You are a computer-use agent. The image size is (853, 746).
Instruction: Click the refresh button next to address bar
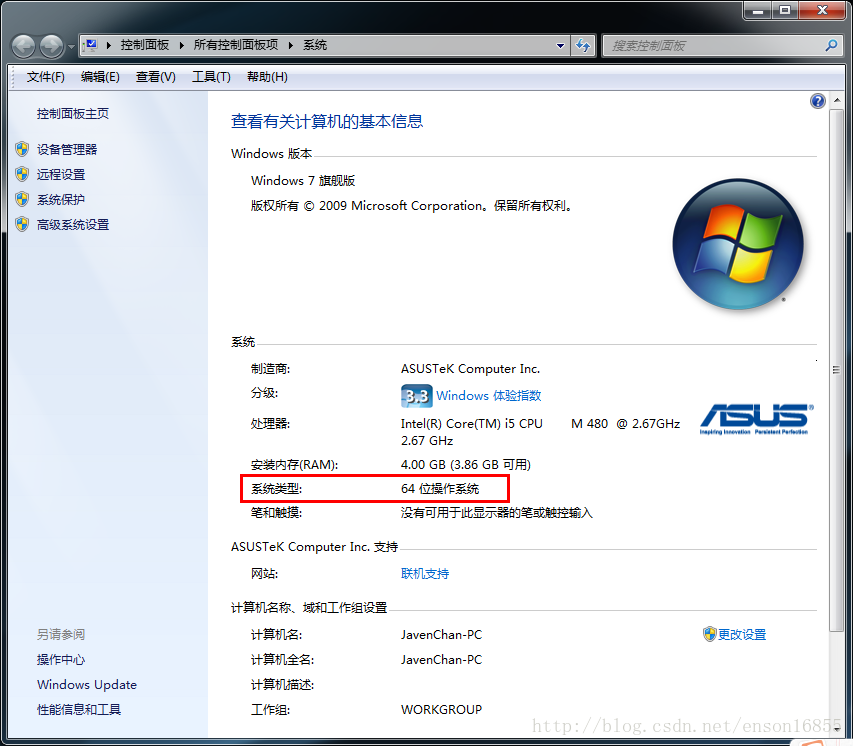click(583, 46)
